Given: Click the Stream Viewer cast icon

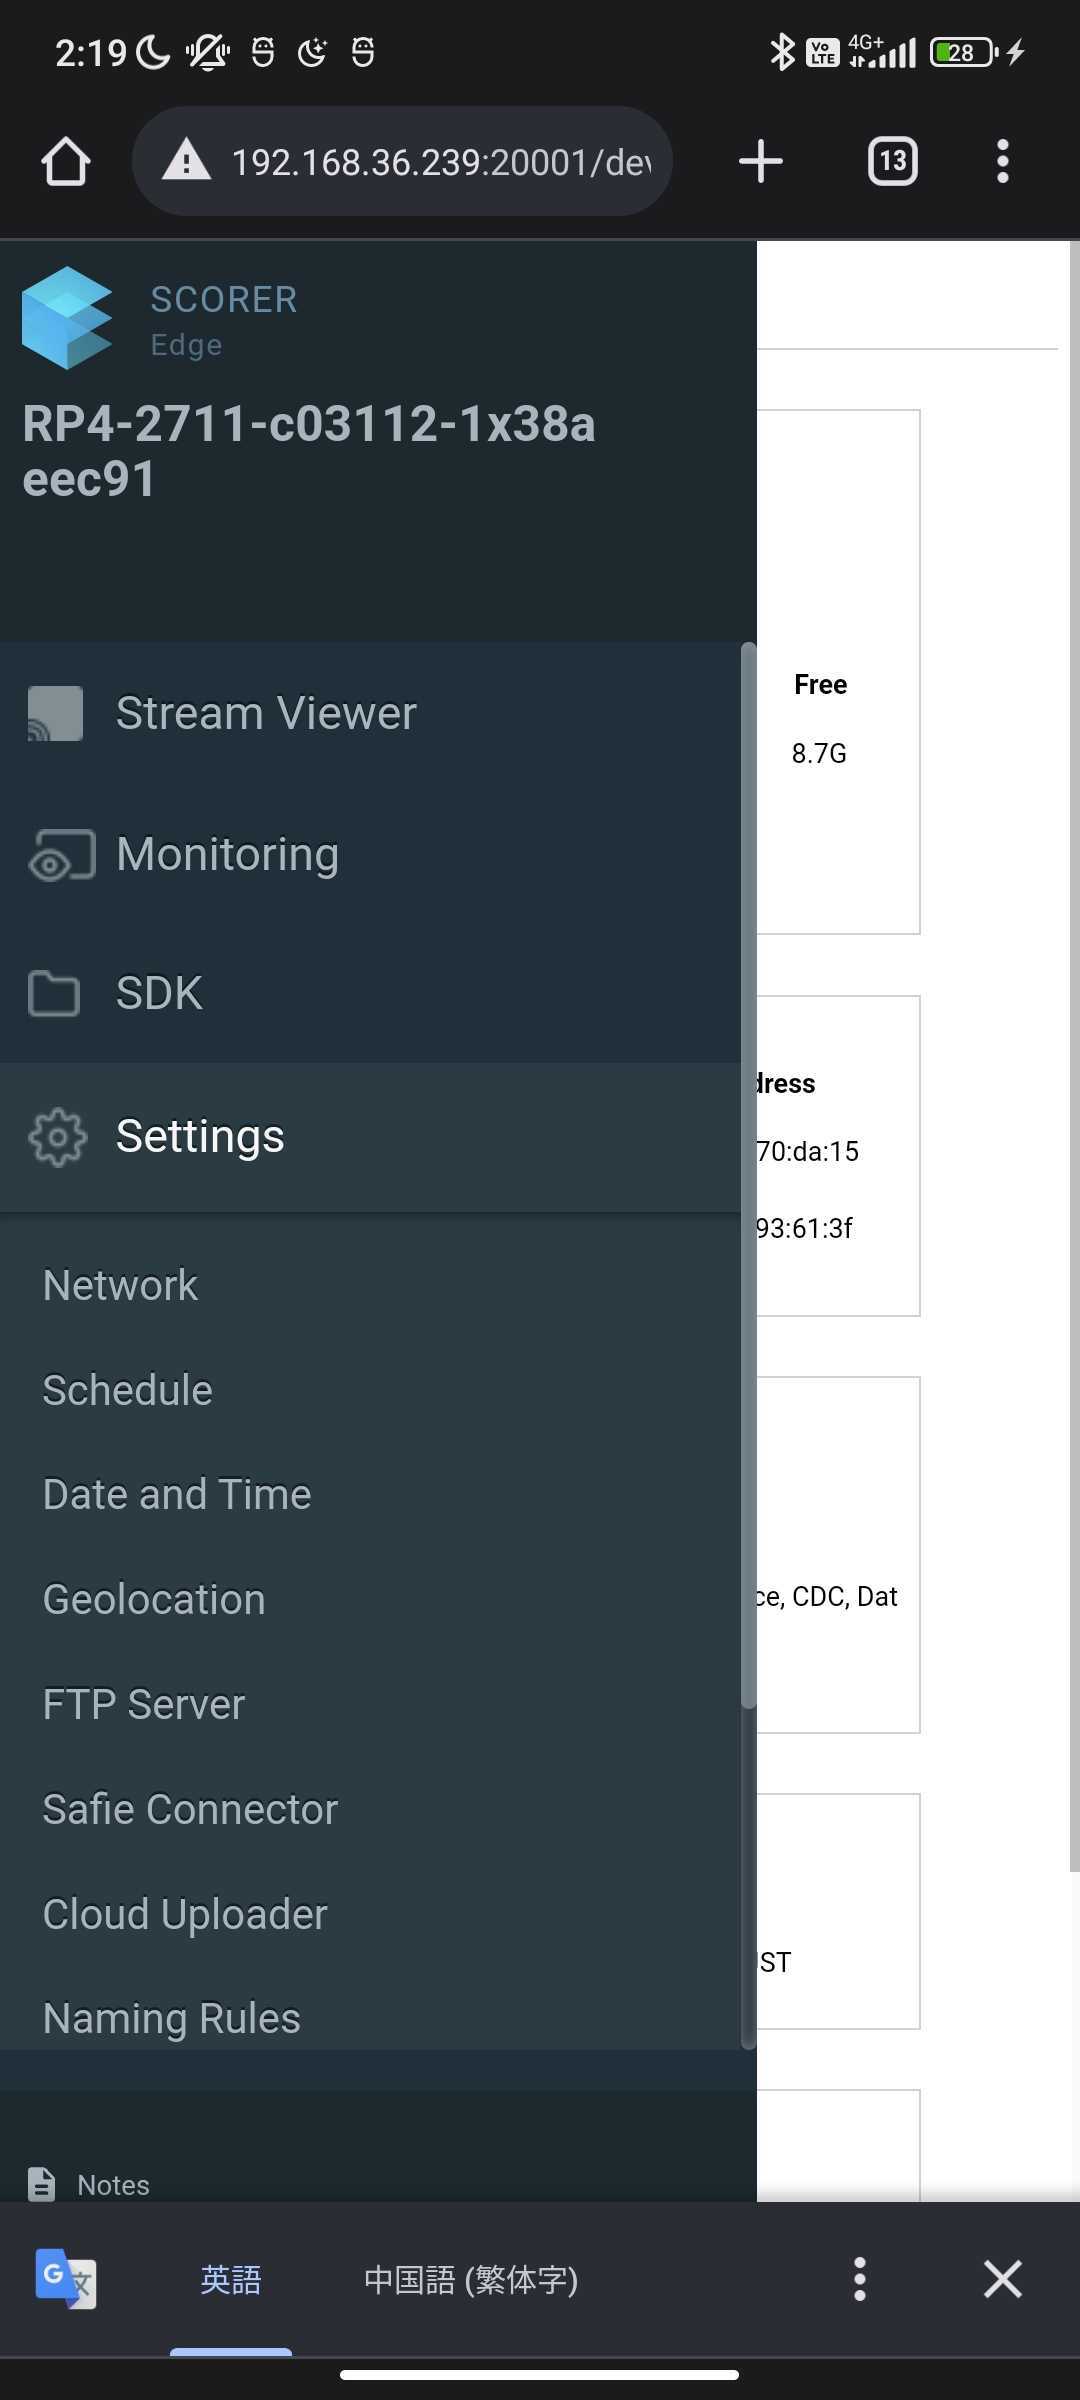Looking at the screenshot, I should point(56,713).
